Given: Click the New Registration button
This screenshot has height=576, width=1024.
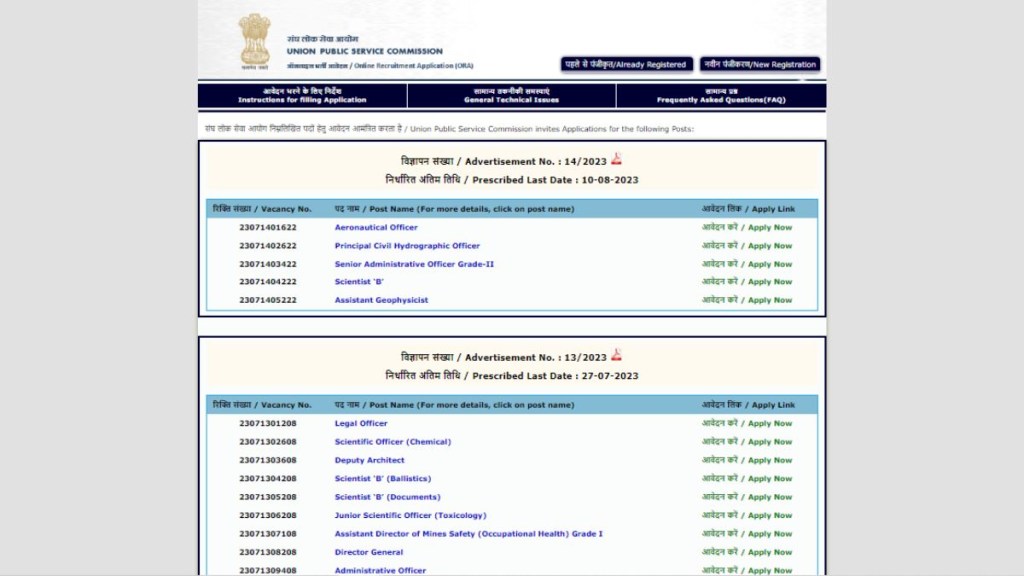Looking at the screenshot, I should 760,64.
